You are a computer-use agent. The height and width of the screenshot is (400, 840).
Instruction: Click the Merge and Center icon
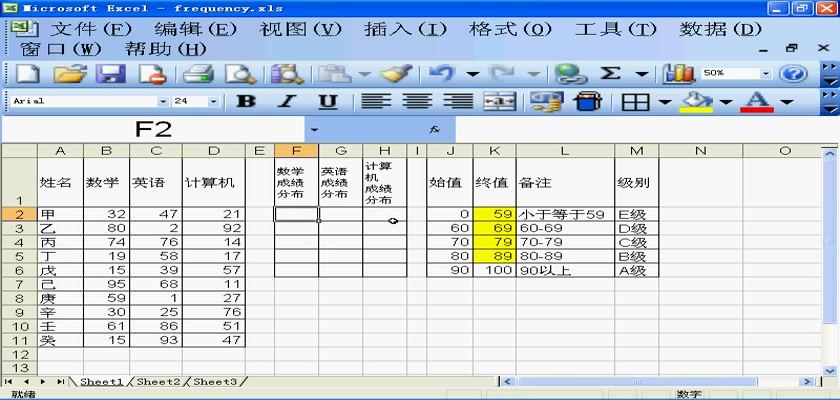point(497,102)
